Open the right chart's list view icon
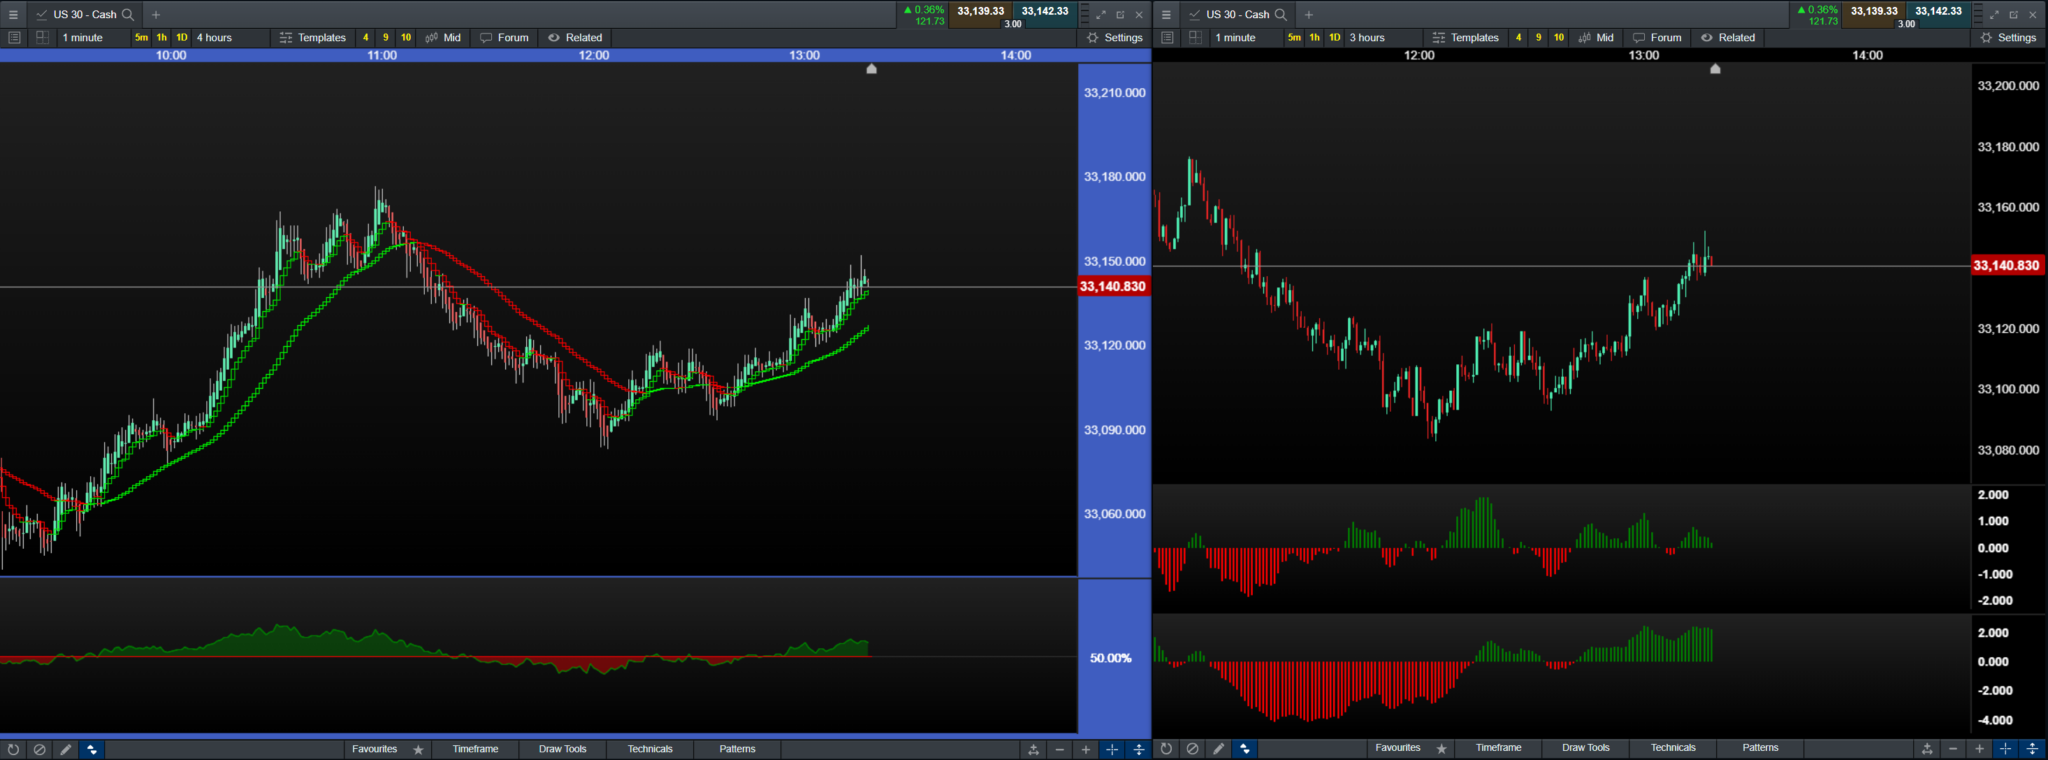This screenshot has height=760, width=2048. (1167, 38)
